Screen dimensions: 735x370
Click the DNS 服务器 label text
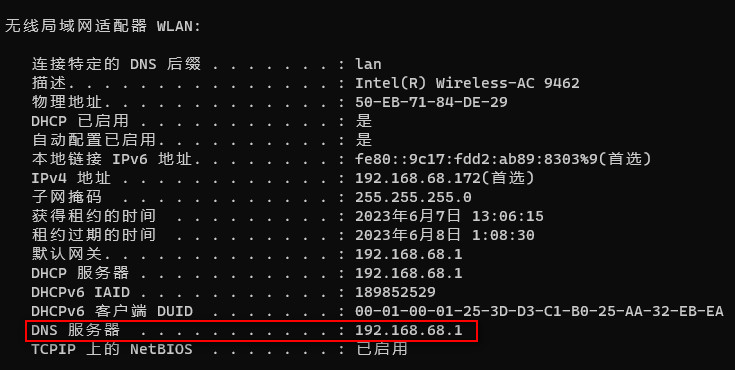click(75, 330)
